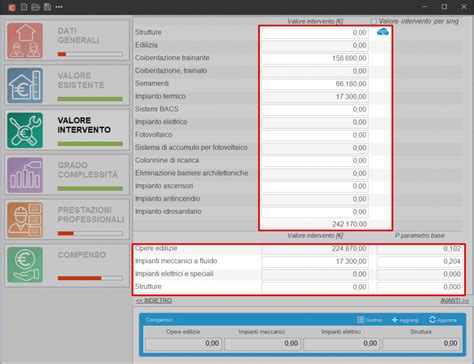Click Impianti meccanici a fluido value 17.300,00
The height and width of the screenshot is (364, 474).
(315, 262)
